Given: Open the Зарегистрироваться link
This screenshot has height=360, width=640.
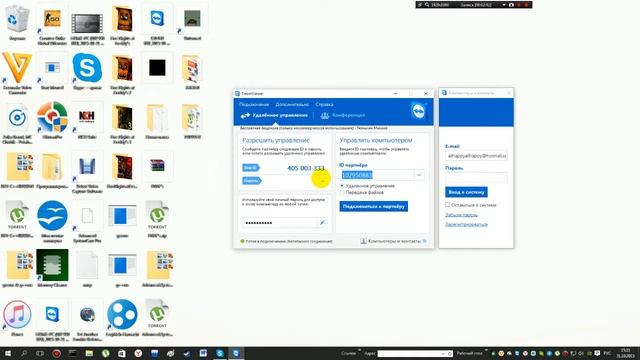Looking at the screenshot, I should (x=466, y=224).
